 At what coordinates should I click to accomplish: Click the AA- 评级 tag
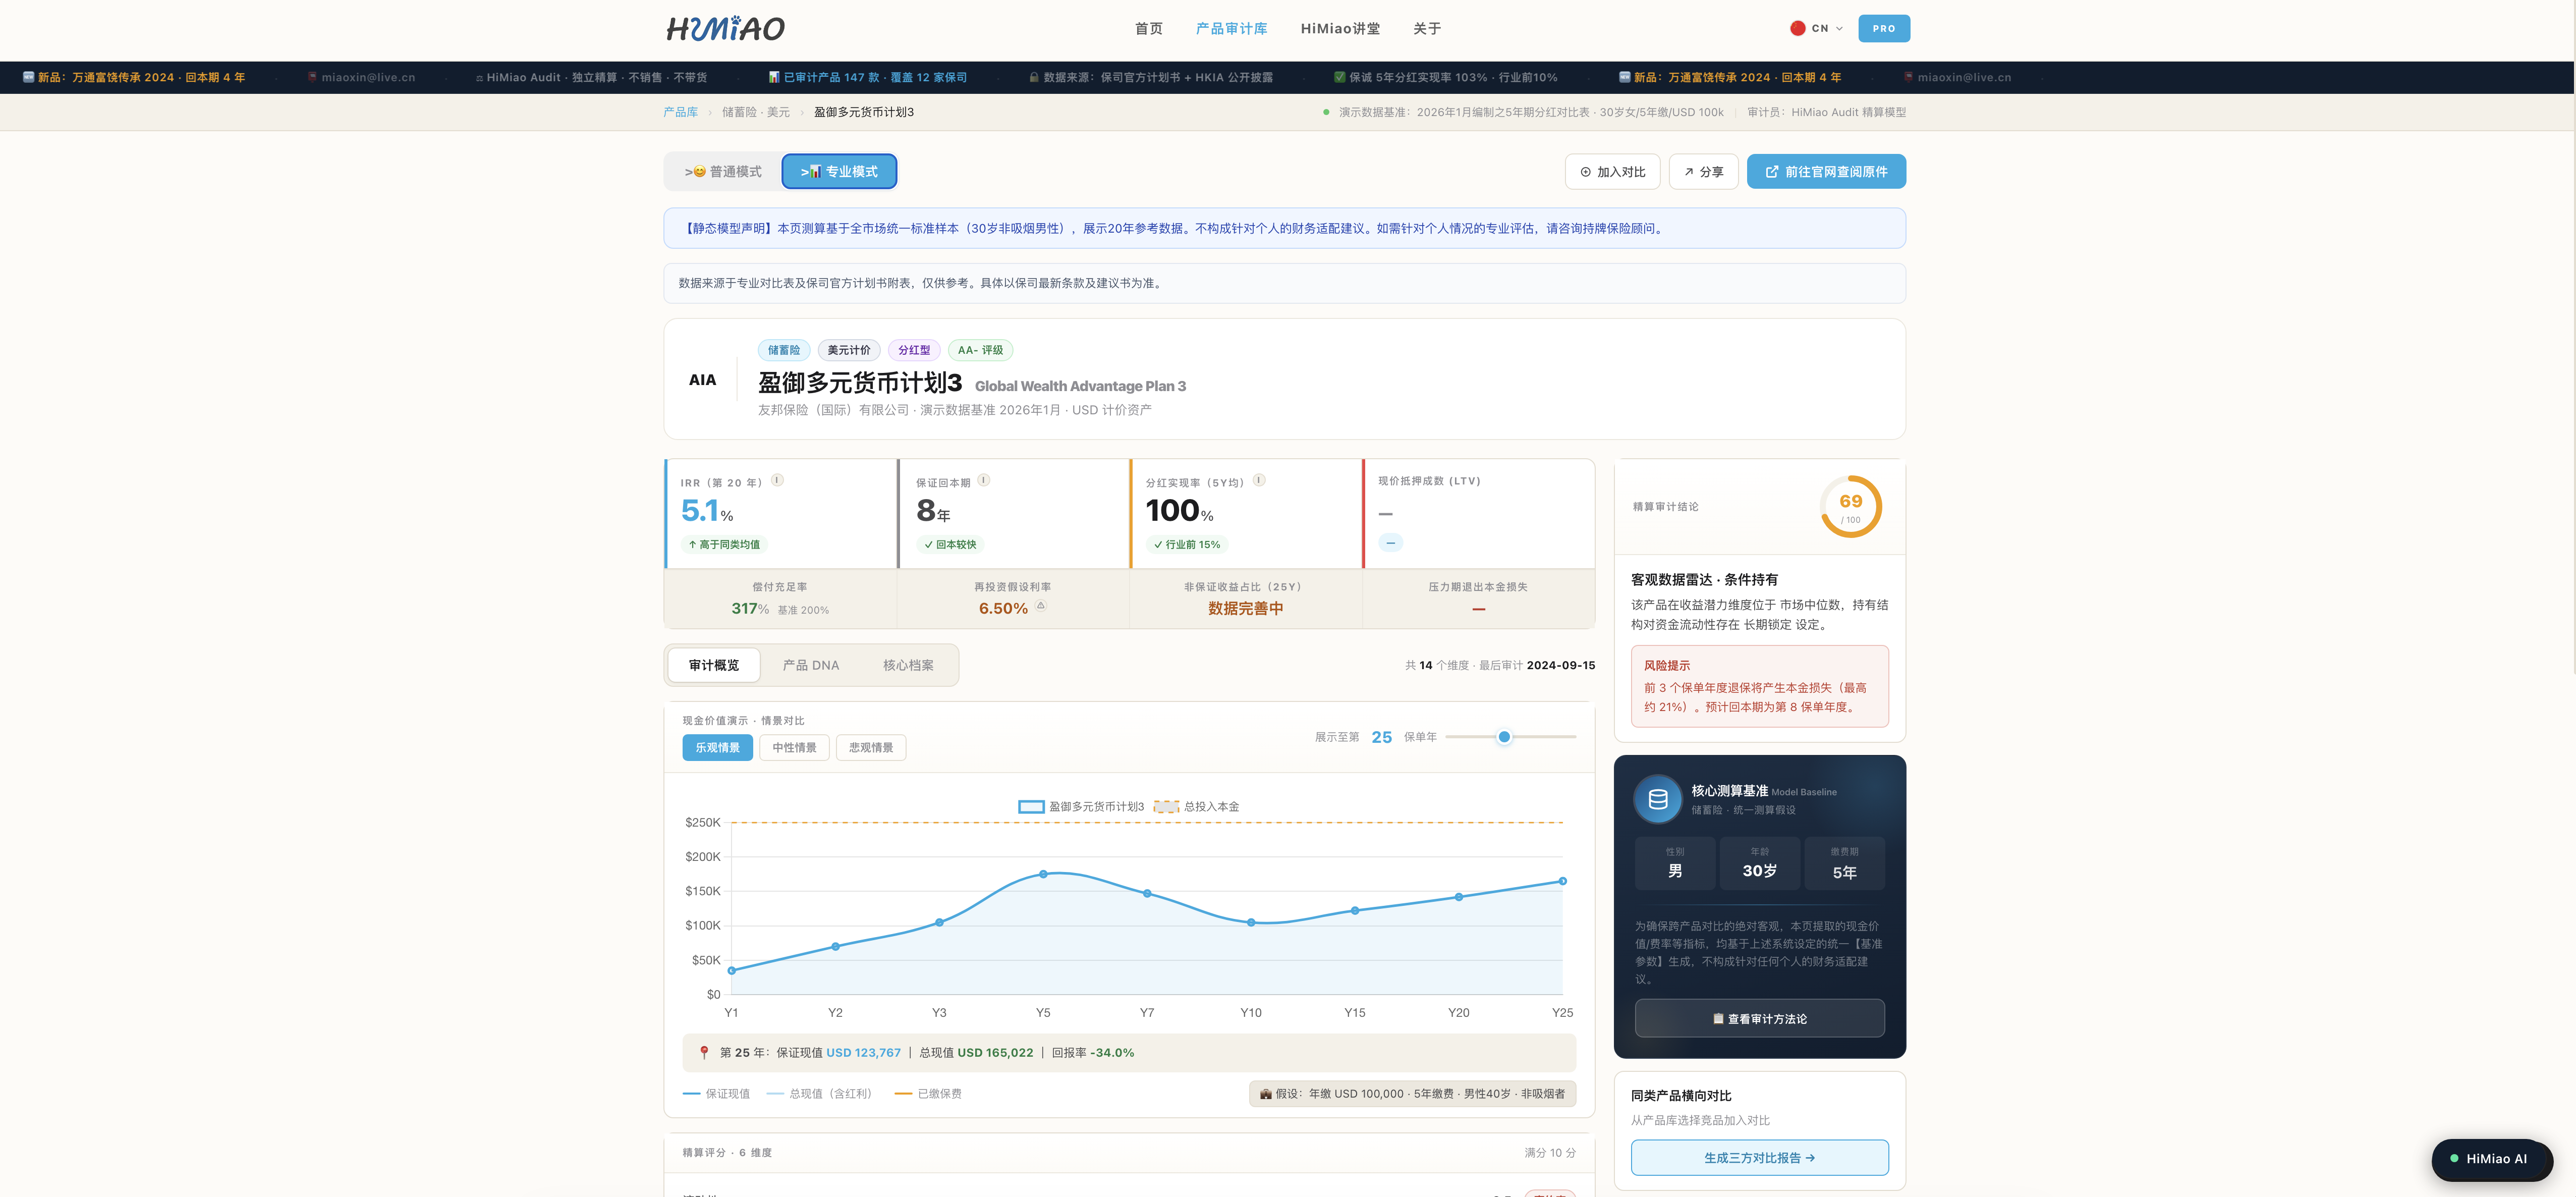[980, 350]
